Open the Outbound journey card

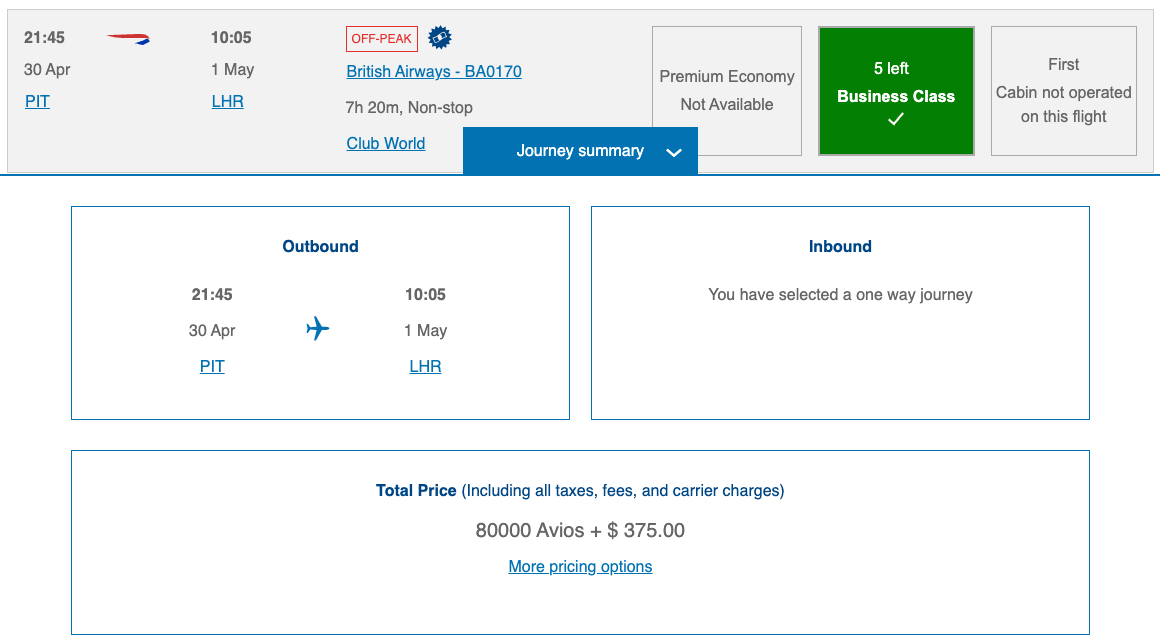tap(320, 312)
